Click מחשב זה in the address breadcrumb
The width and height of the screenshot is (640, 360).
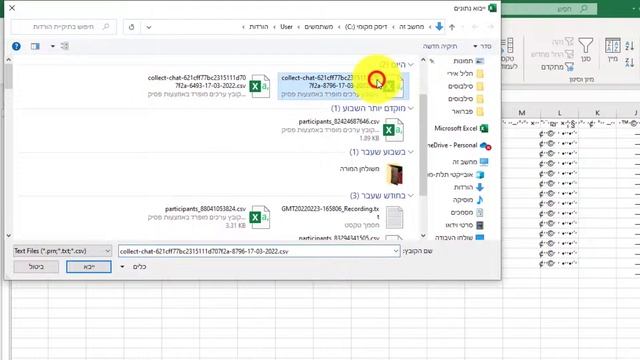(x=411, y=27)
